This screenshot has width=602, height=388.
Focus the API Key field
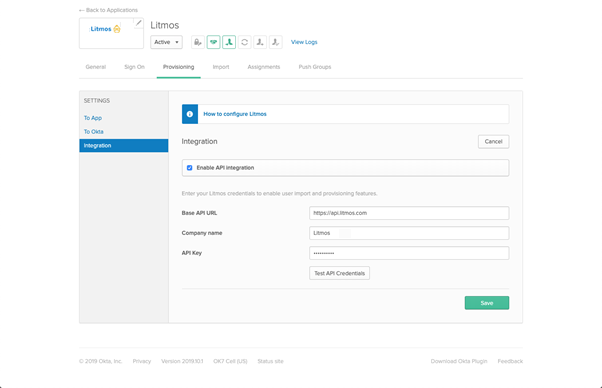pyautogui.click(x=409, y=253)
